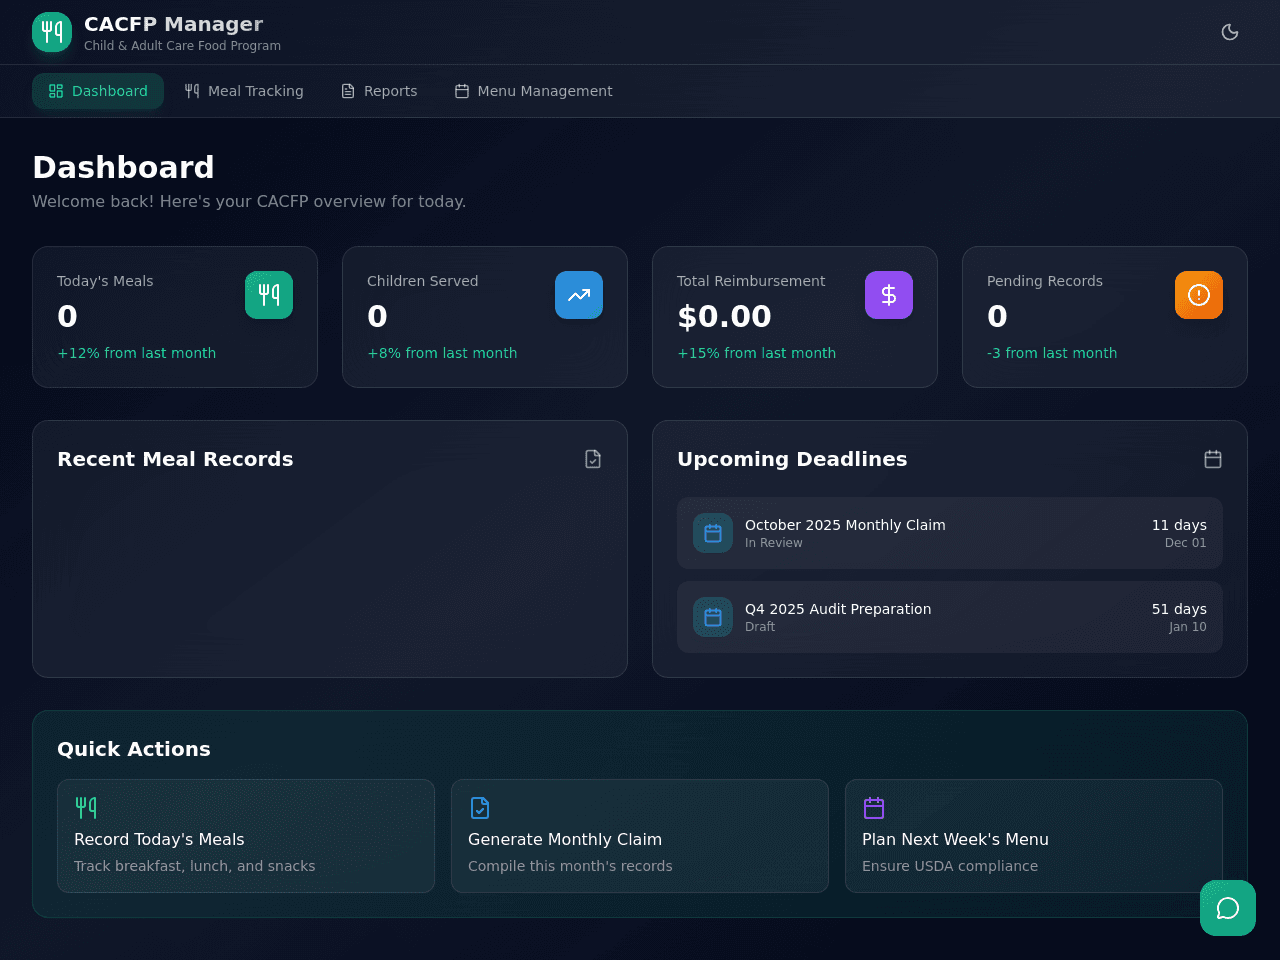1280x960 pixels.
Task: Click the Pending Records alert icon
Action: pyautogui.click(x=1199, y=295)
